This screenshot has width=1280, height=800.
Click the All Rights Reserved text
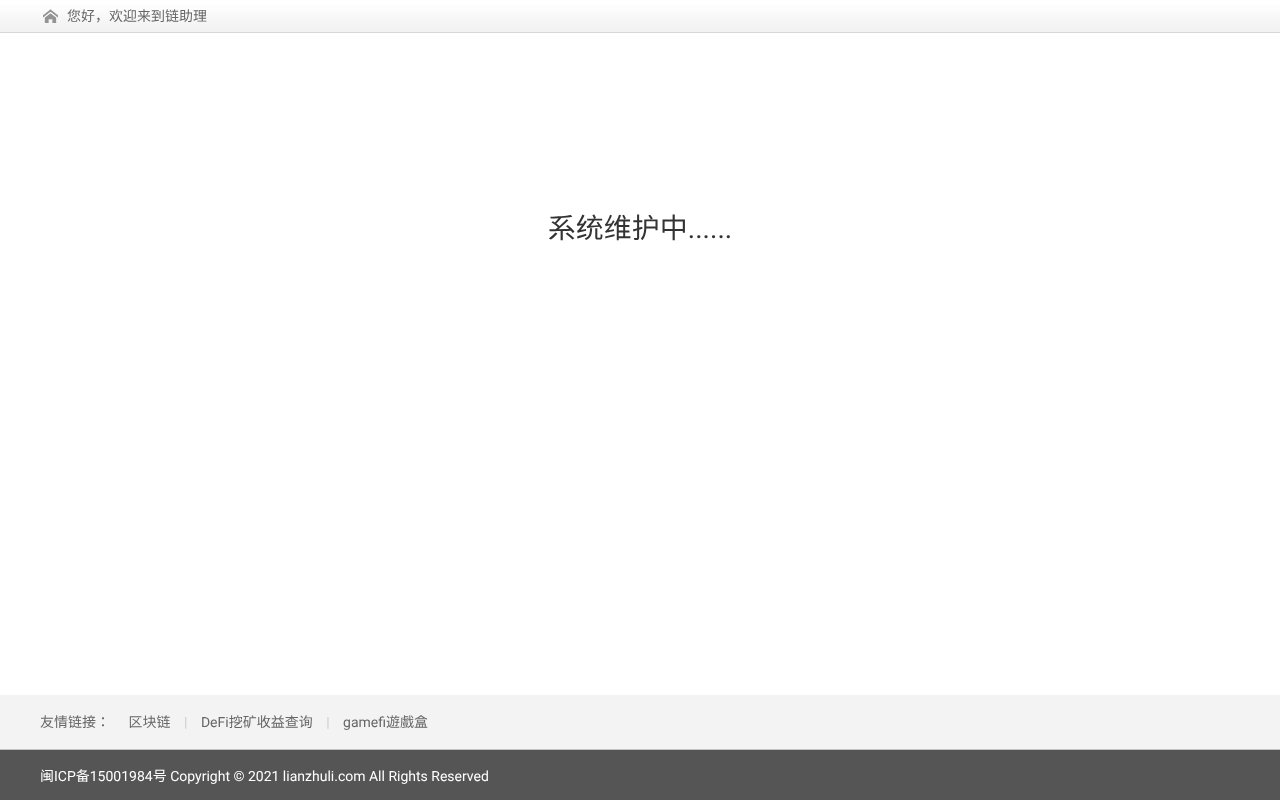pos(429,776)
